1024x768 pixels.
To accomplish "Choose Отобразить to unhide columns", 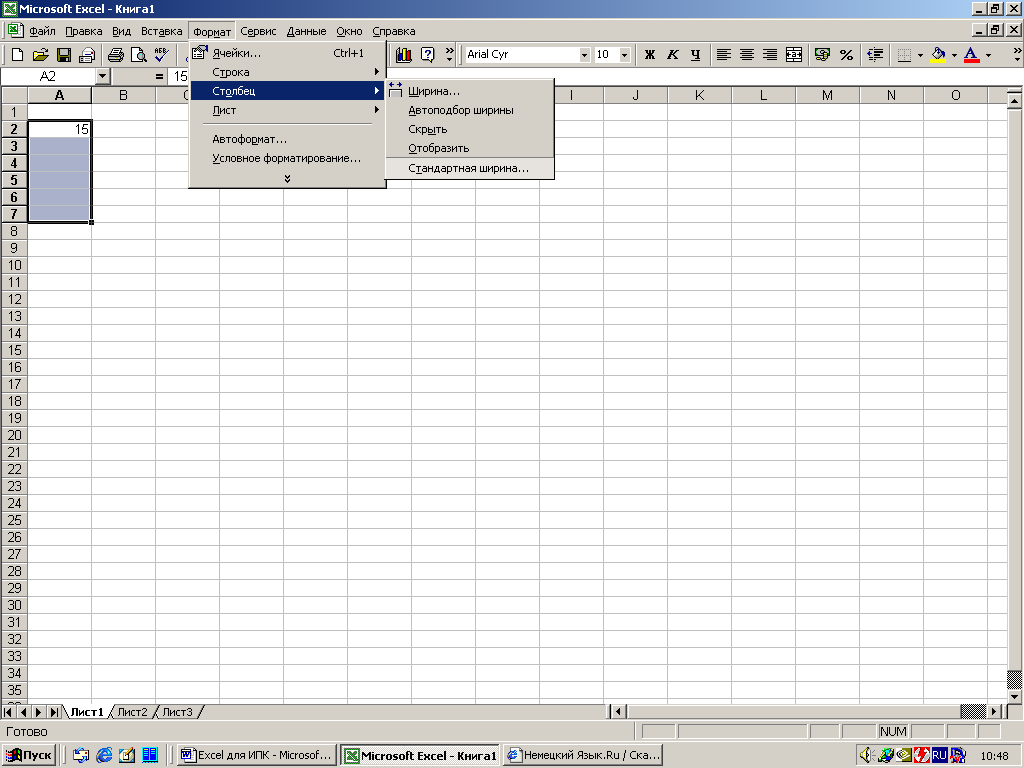I will 470,148.
